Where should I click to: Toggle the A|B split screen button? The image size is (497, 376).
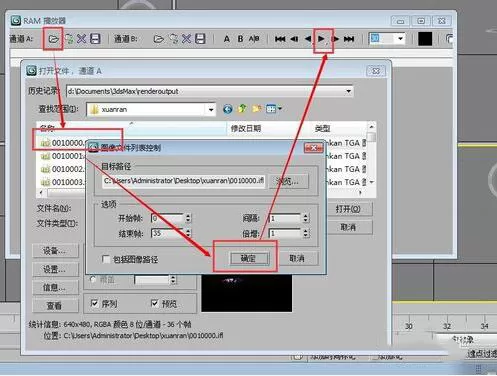[254, 39]
